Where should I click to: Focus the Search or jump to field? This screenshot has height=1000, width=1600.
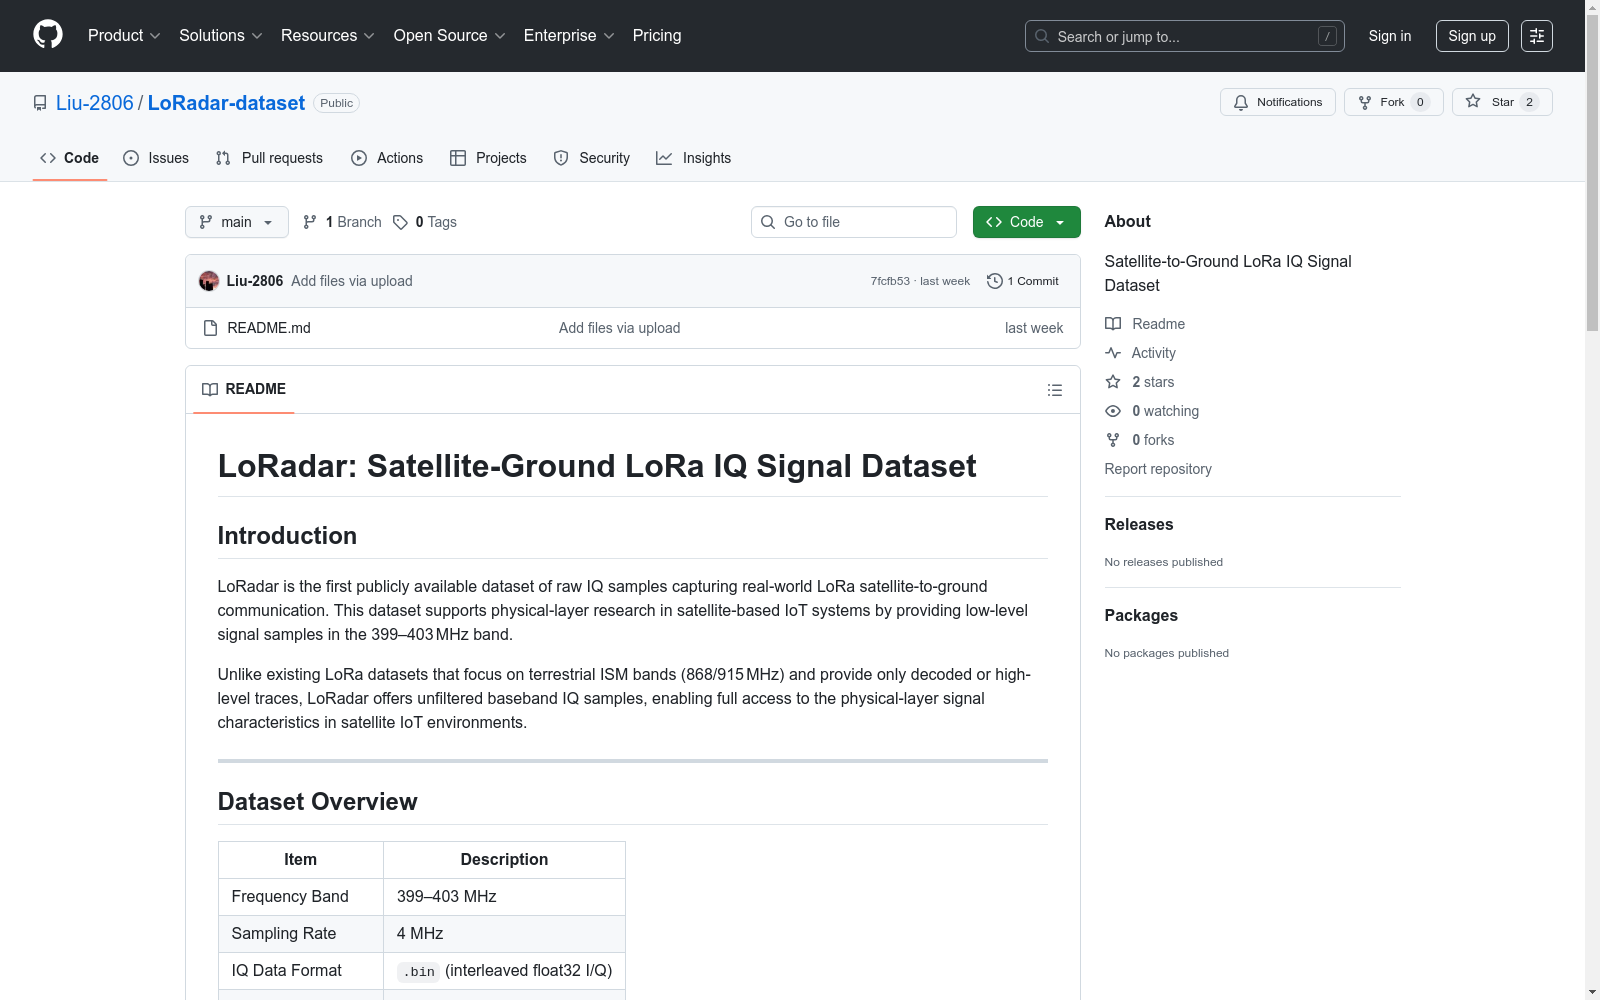click(x=1185, y=36)
